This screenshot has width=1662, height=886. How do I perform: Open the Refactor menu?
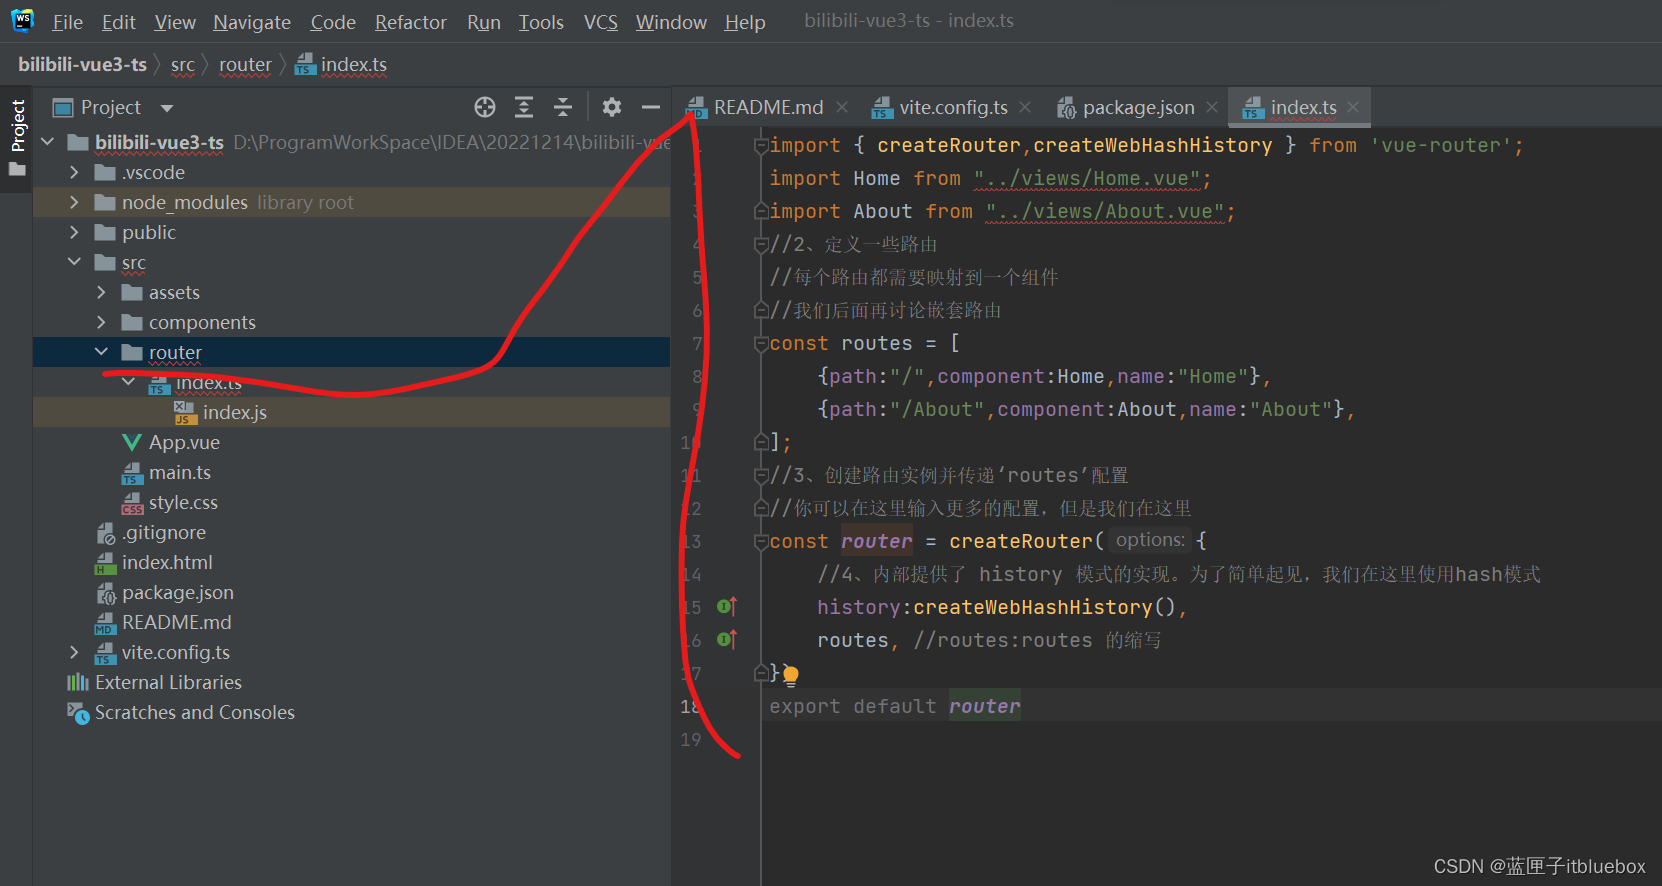coord(410,22)
